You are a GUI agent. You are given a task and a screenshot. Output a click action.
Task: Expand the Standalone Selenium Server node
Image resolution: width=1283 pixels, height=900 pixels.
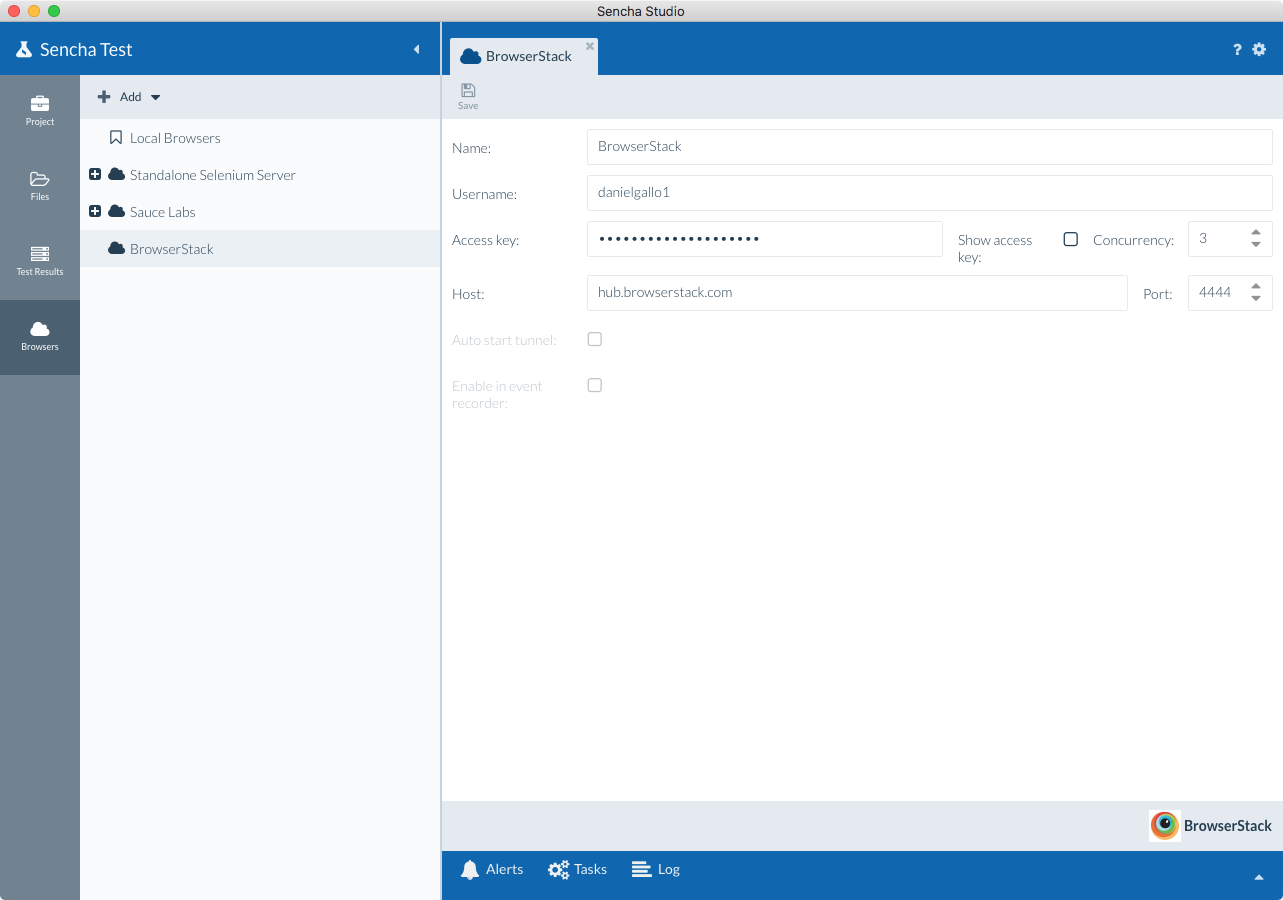(x=95, y=174)
